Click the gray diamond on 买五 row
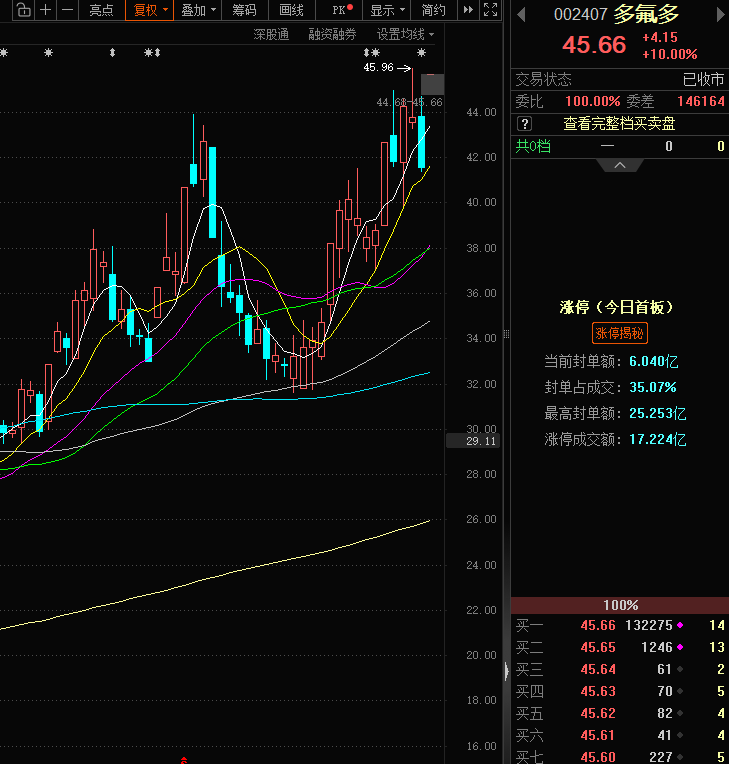The image size is (729, 764). [x=680, y=713]
